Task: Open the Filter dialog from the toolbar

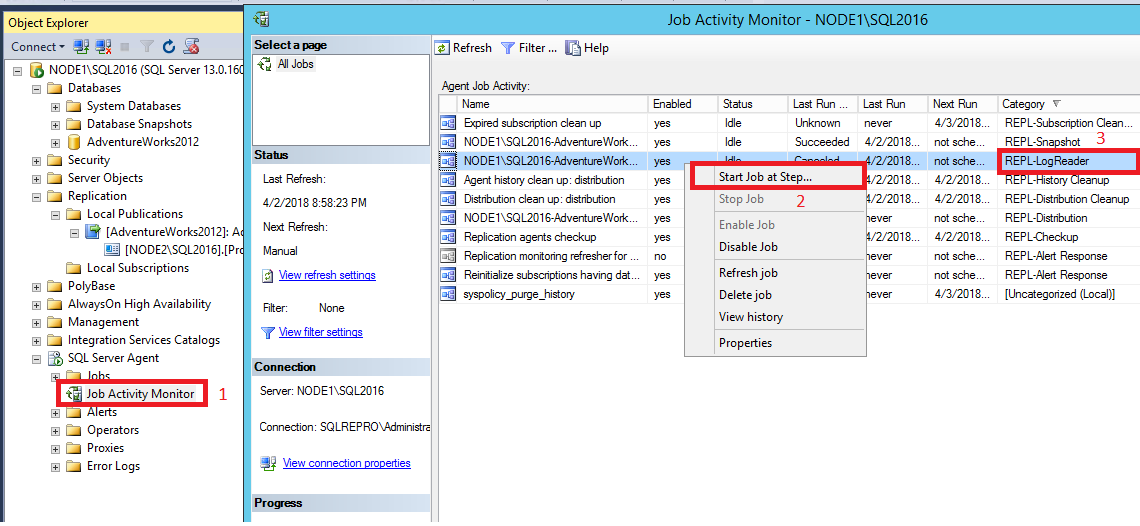Action: (529, 48)
